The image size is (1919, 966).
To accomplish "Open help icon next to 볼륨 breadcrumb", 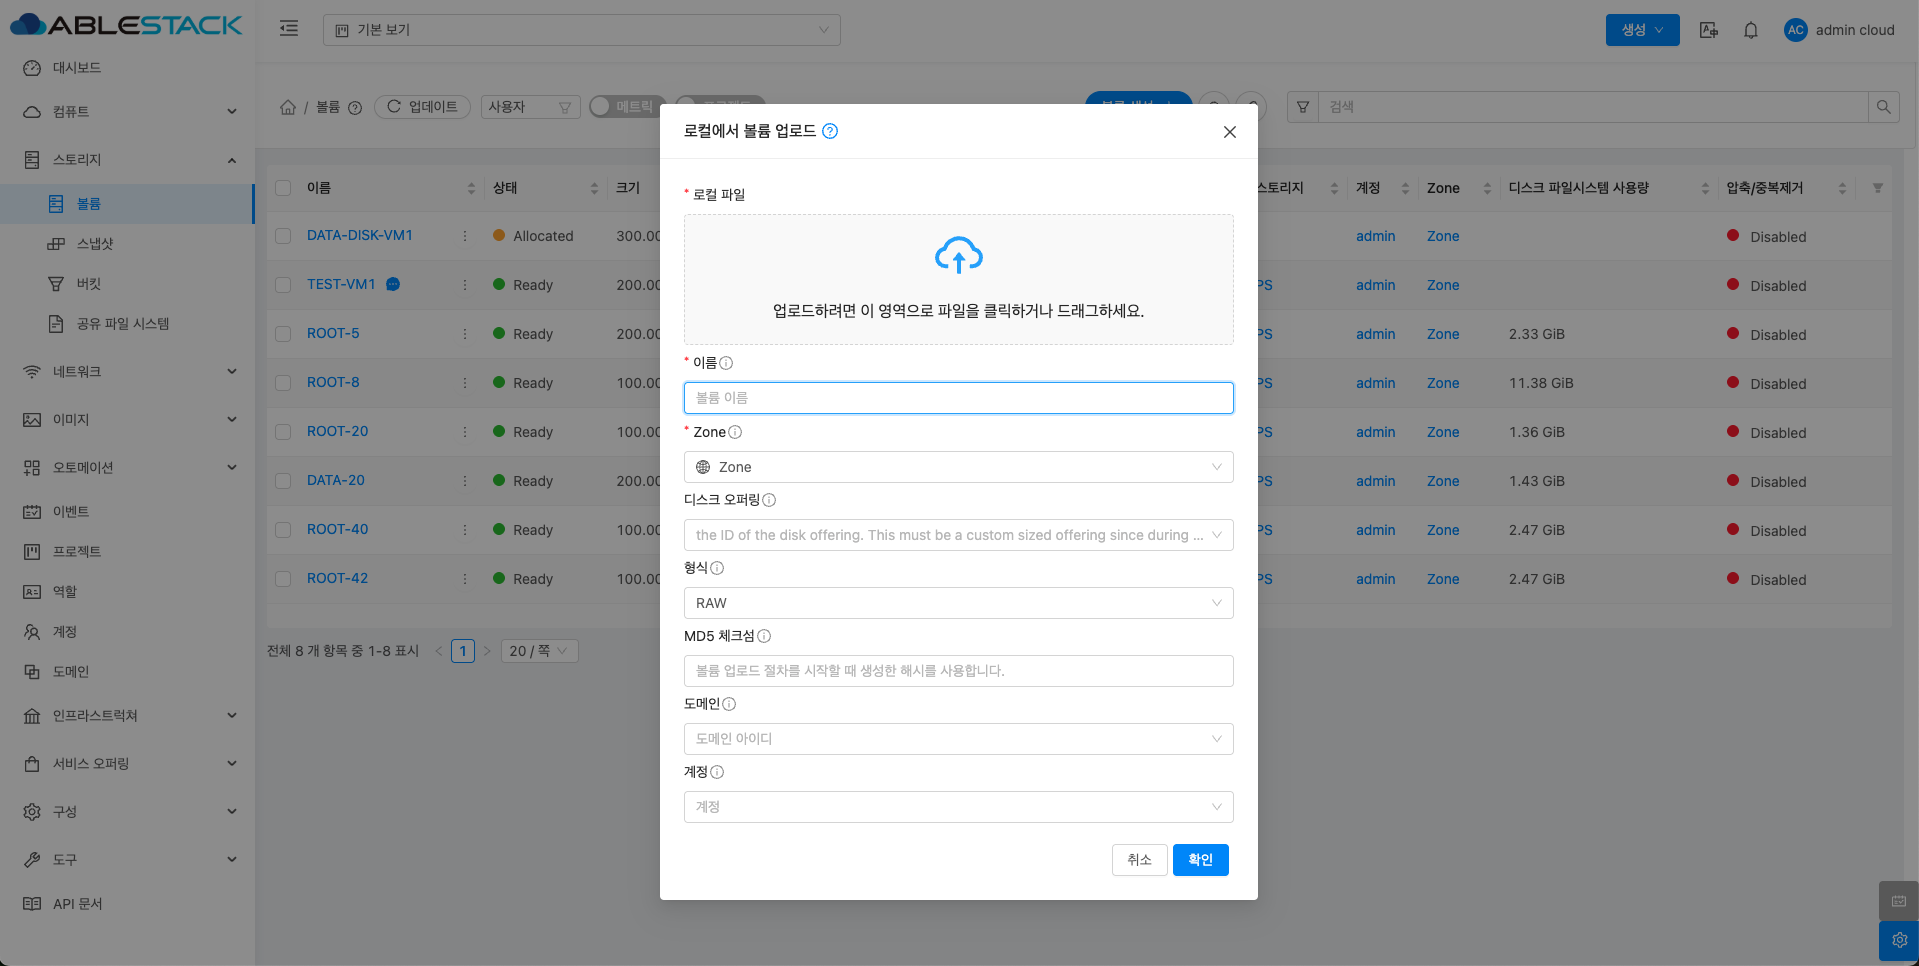I will (355, 108).
